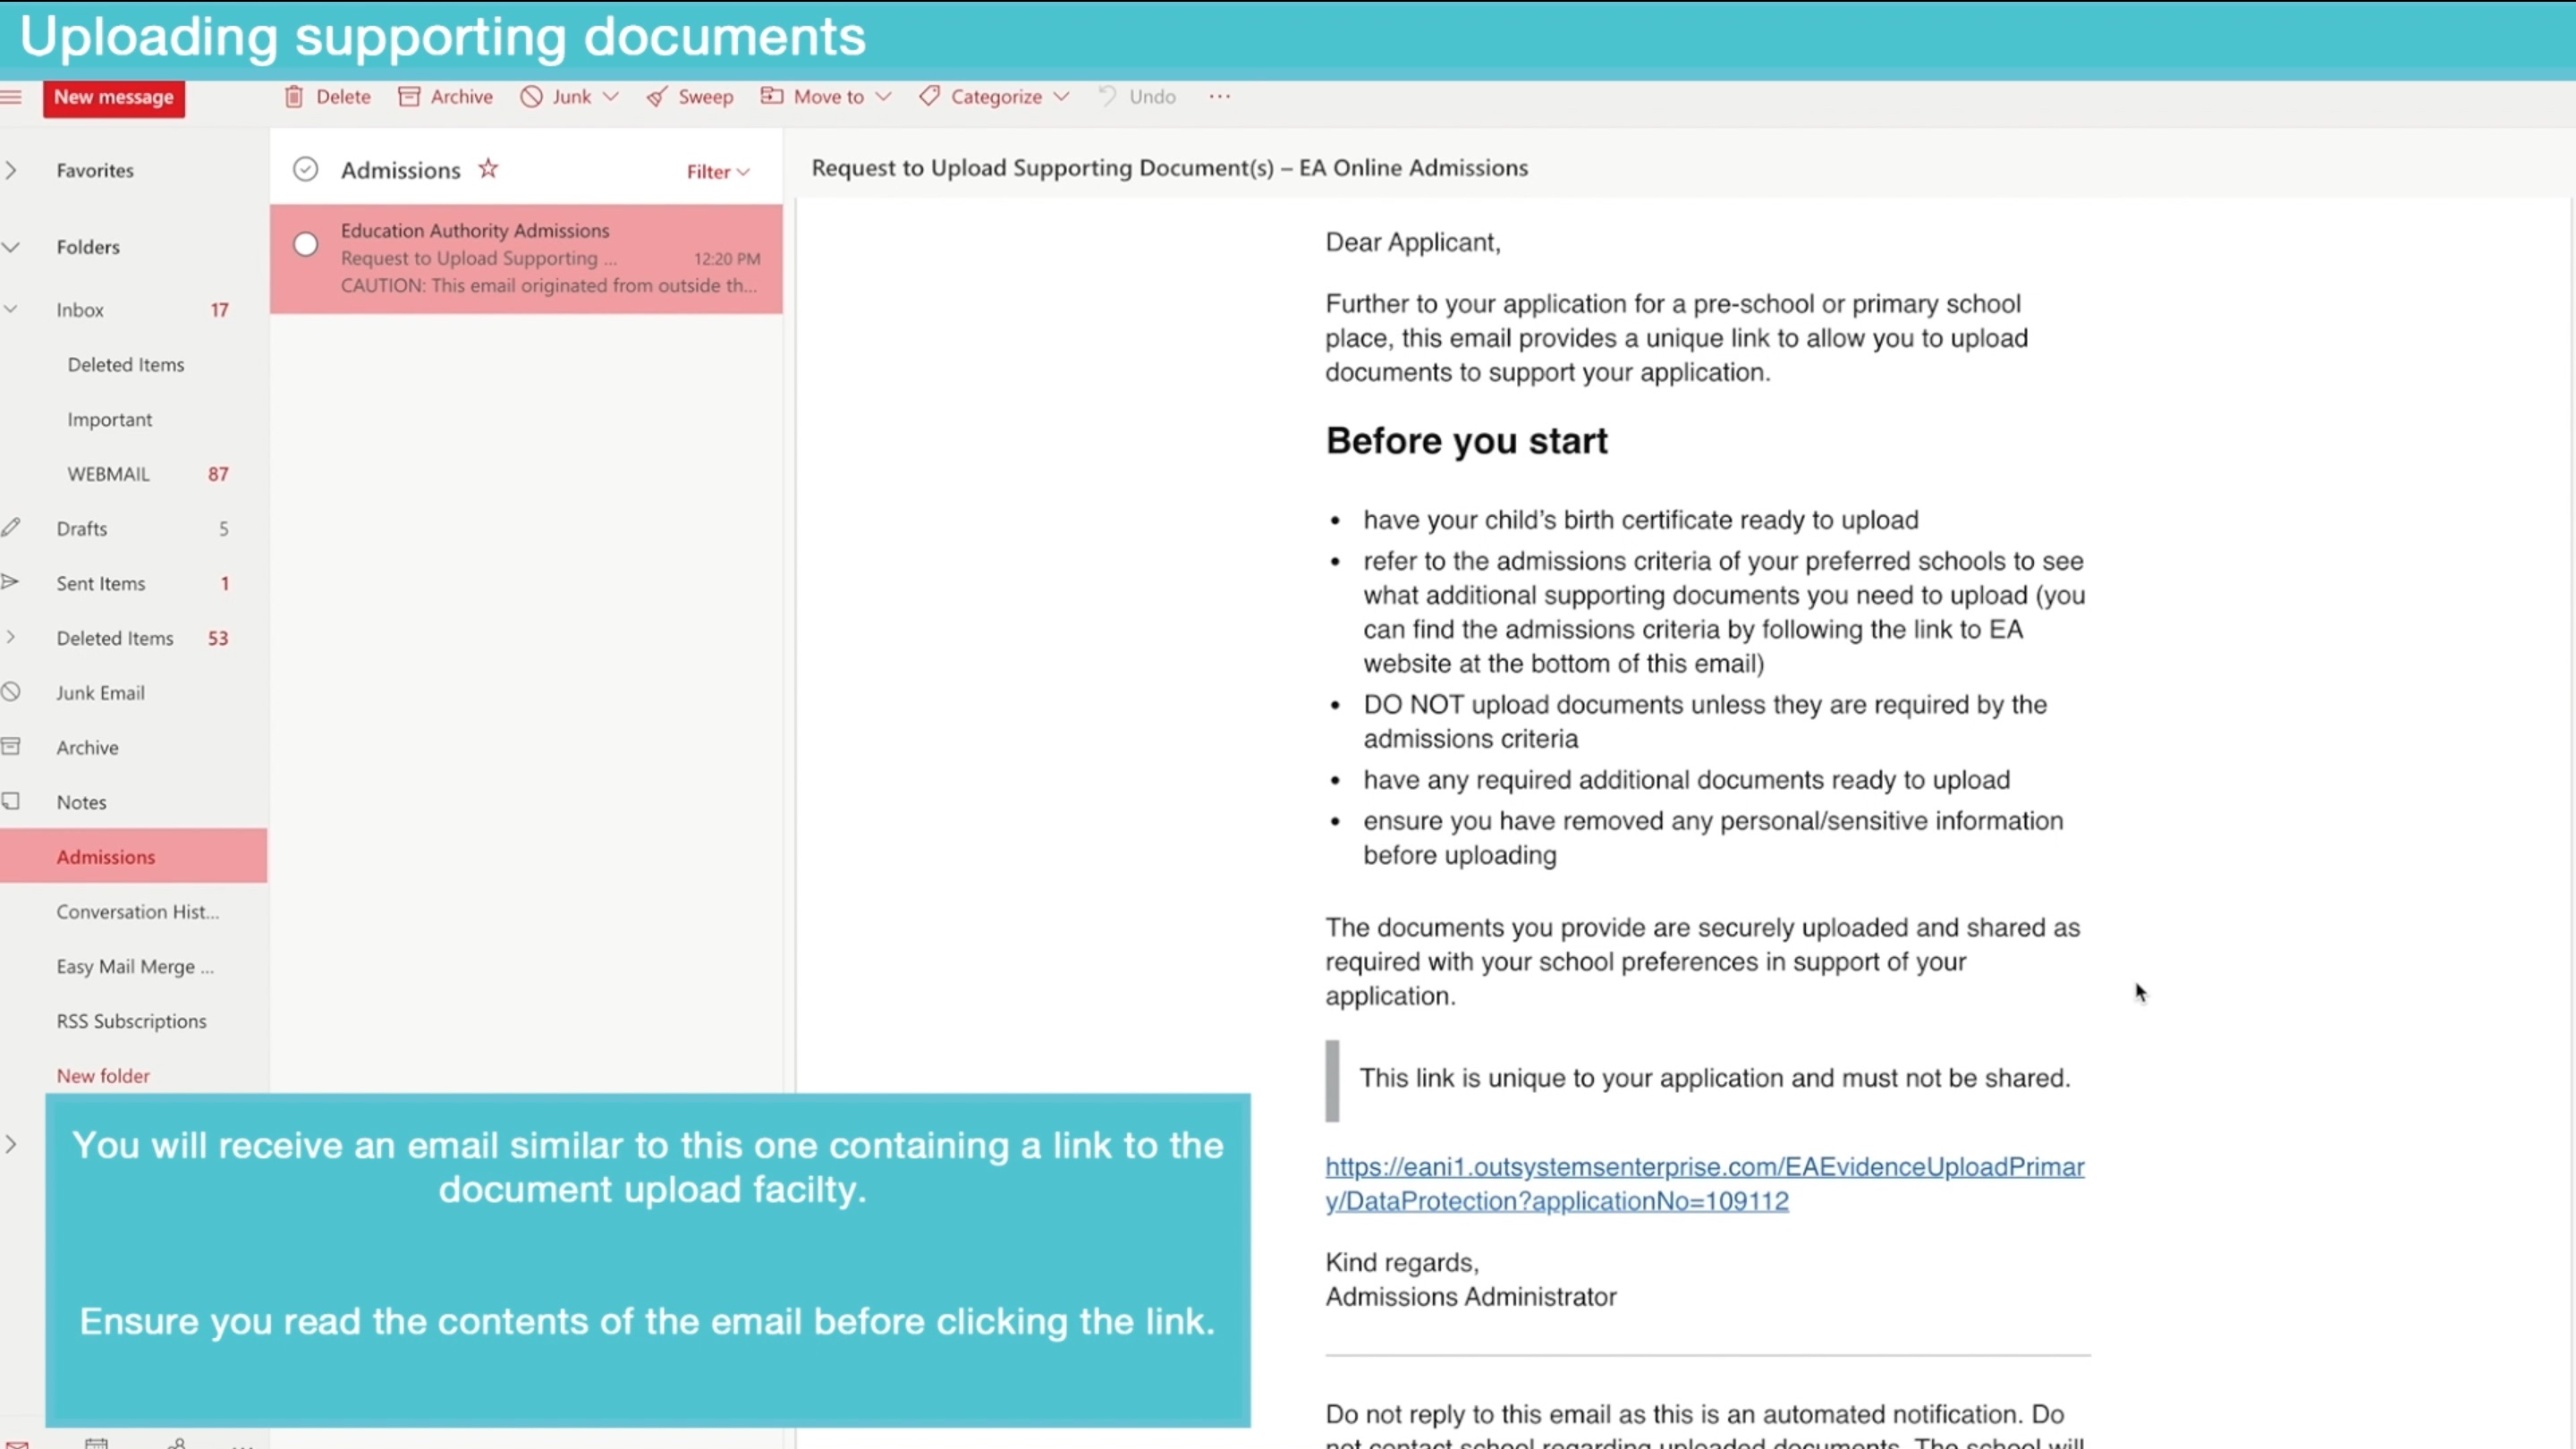2576x1449 pixels.
Task: Star the Admissions folder header
Action: (488, 168)
